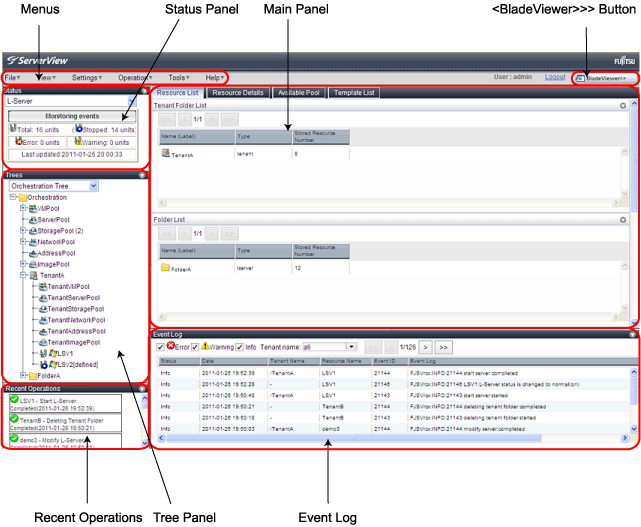
Task: Click the BladeViewer>> button
Action: (x=602, y=77)
